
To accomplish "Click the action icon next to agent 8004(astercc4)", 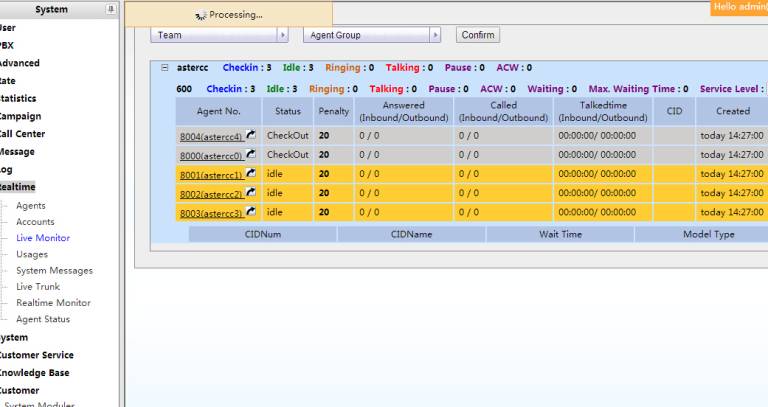I will pyautogui.click(x=251, y=136).
